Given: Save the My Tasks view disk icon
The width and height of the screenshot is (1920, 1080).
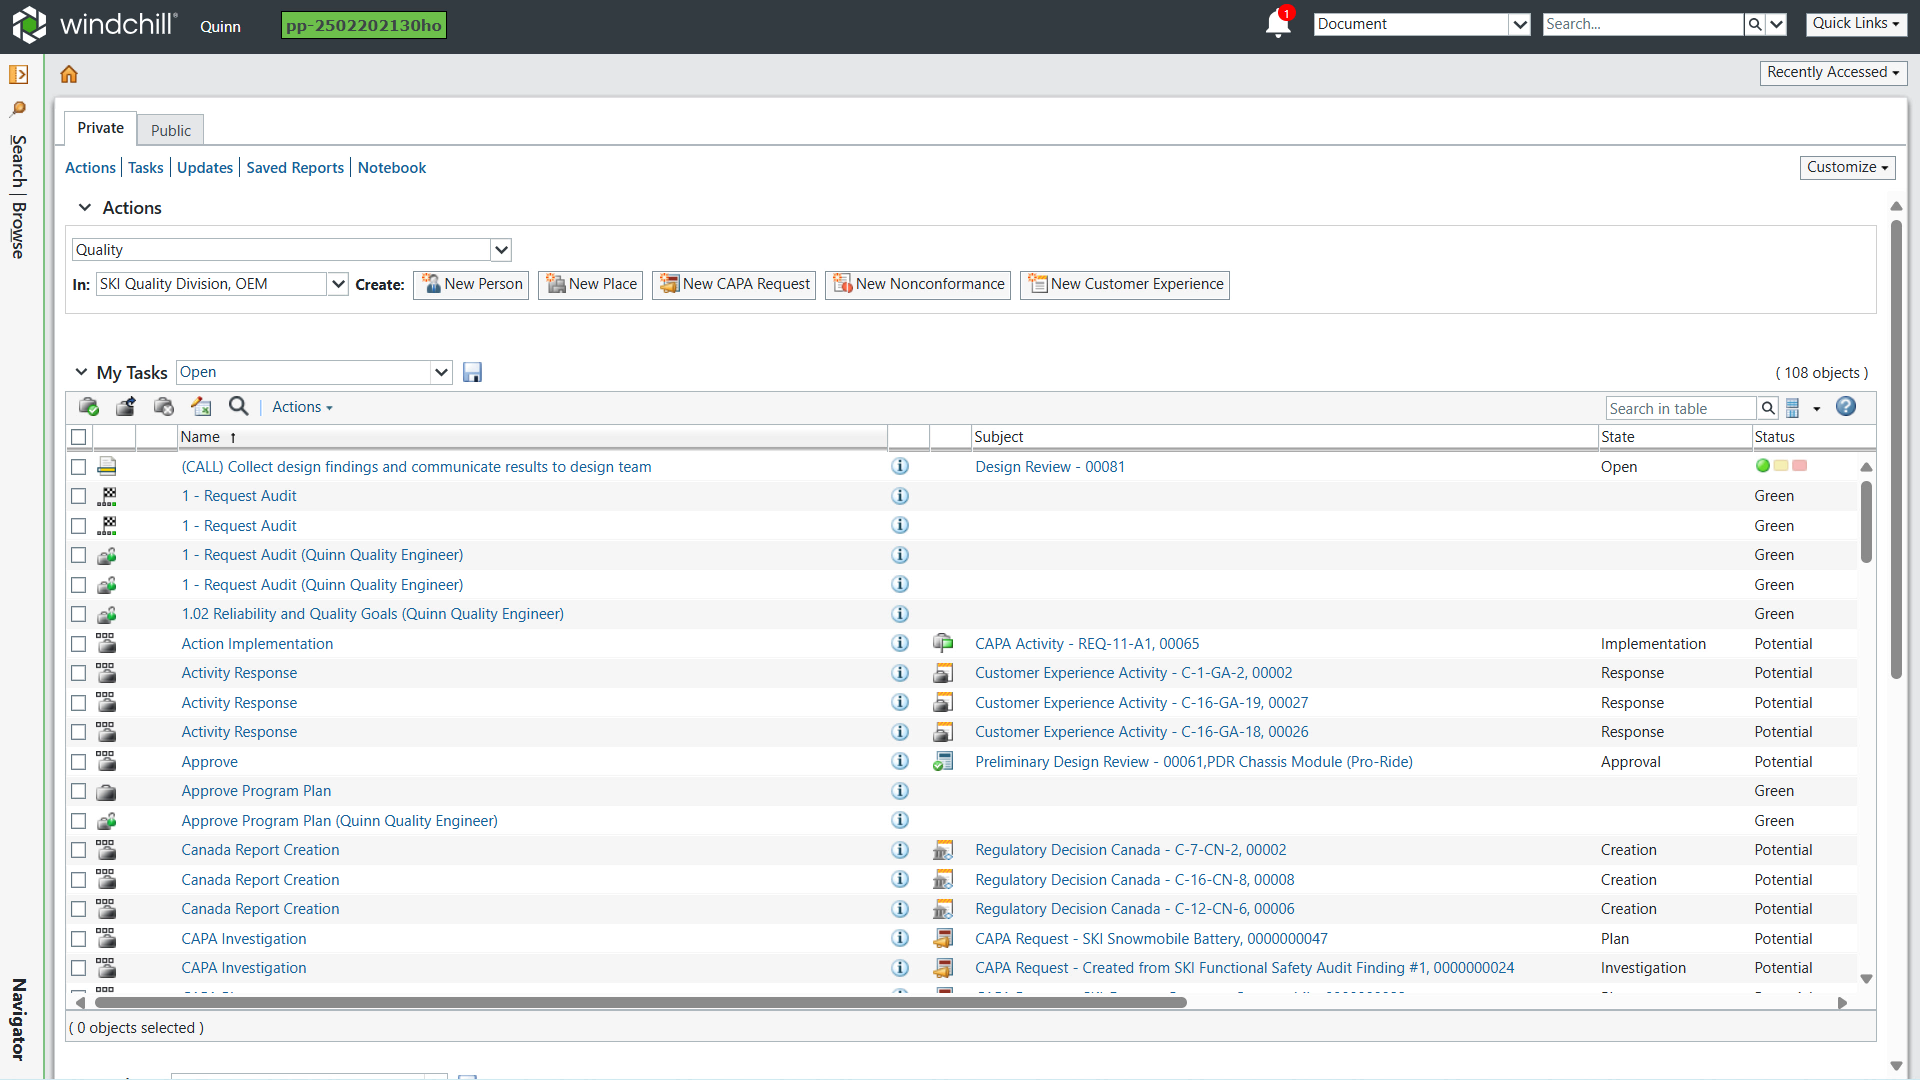Looking at the screenshot, I should click(473, 373).
